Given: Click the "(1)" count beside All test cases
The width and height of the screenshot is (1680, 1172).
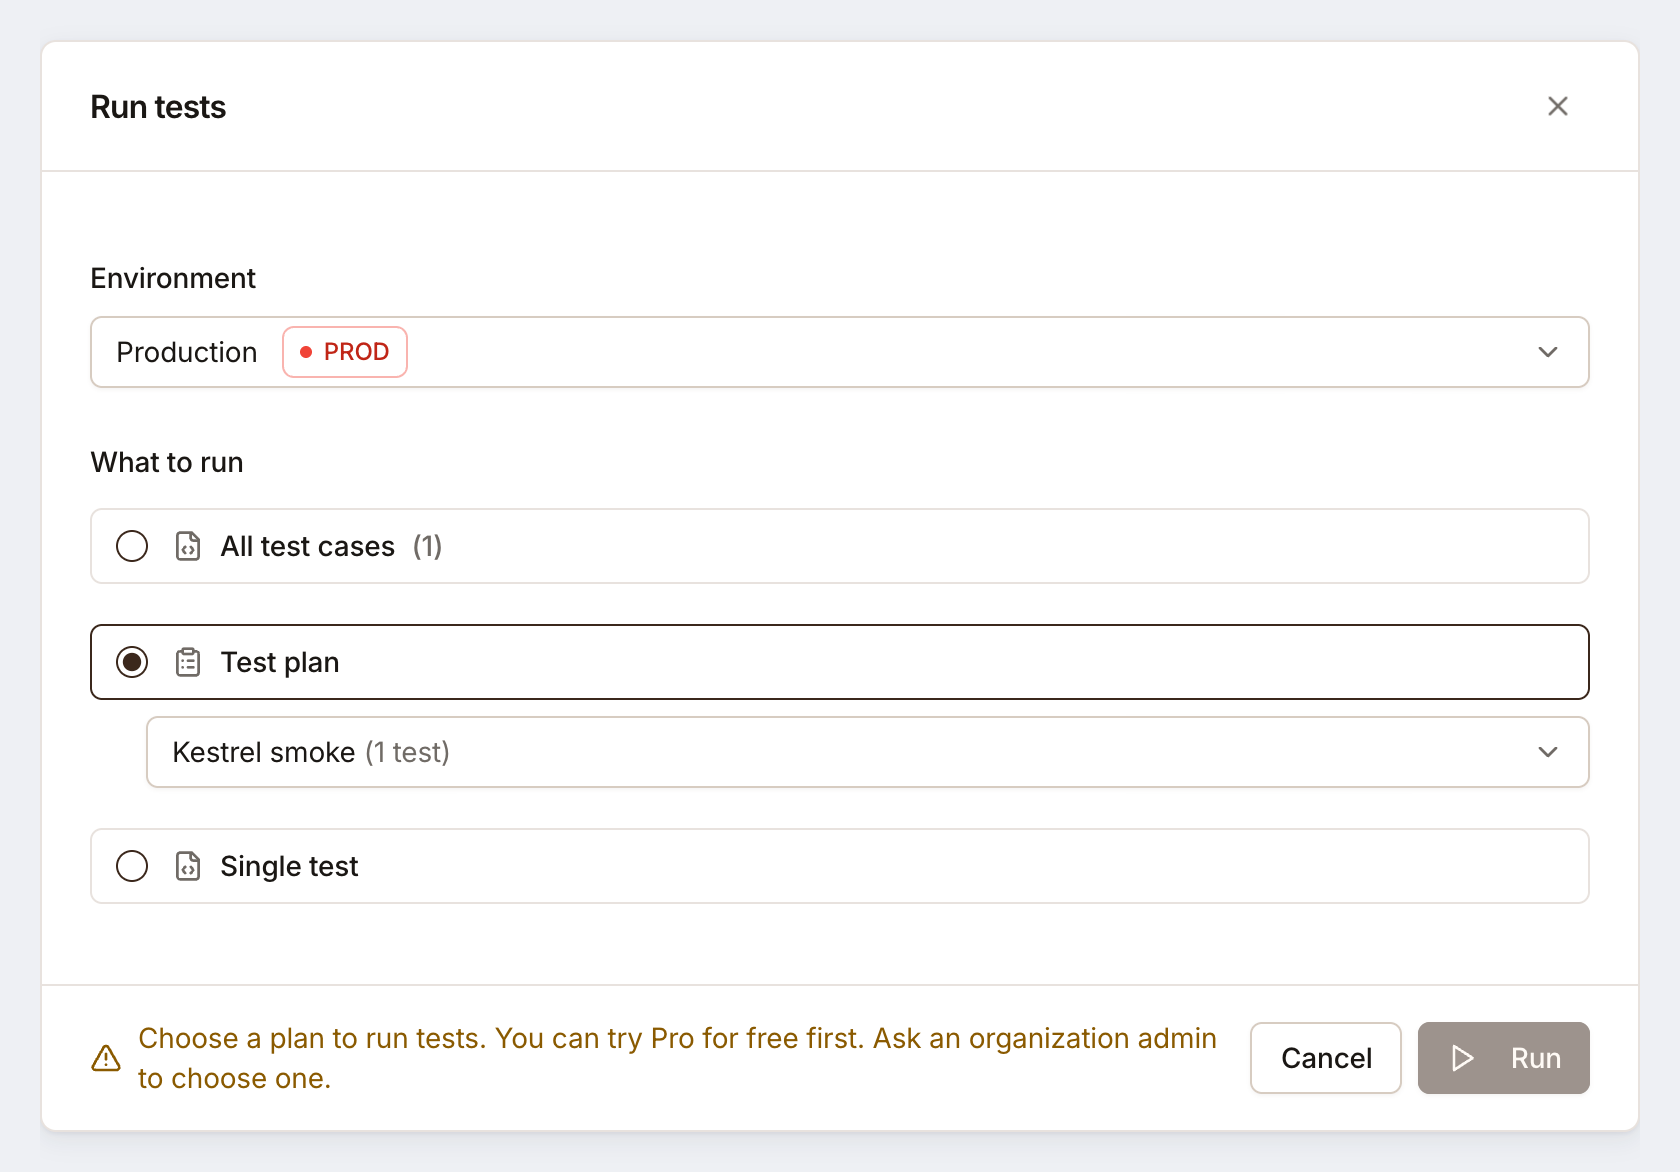Looking at the screenshot, I should pos(427,546).
